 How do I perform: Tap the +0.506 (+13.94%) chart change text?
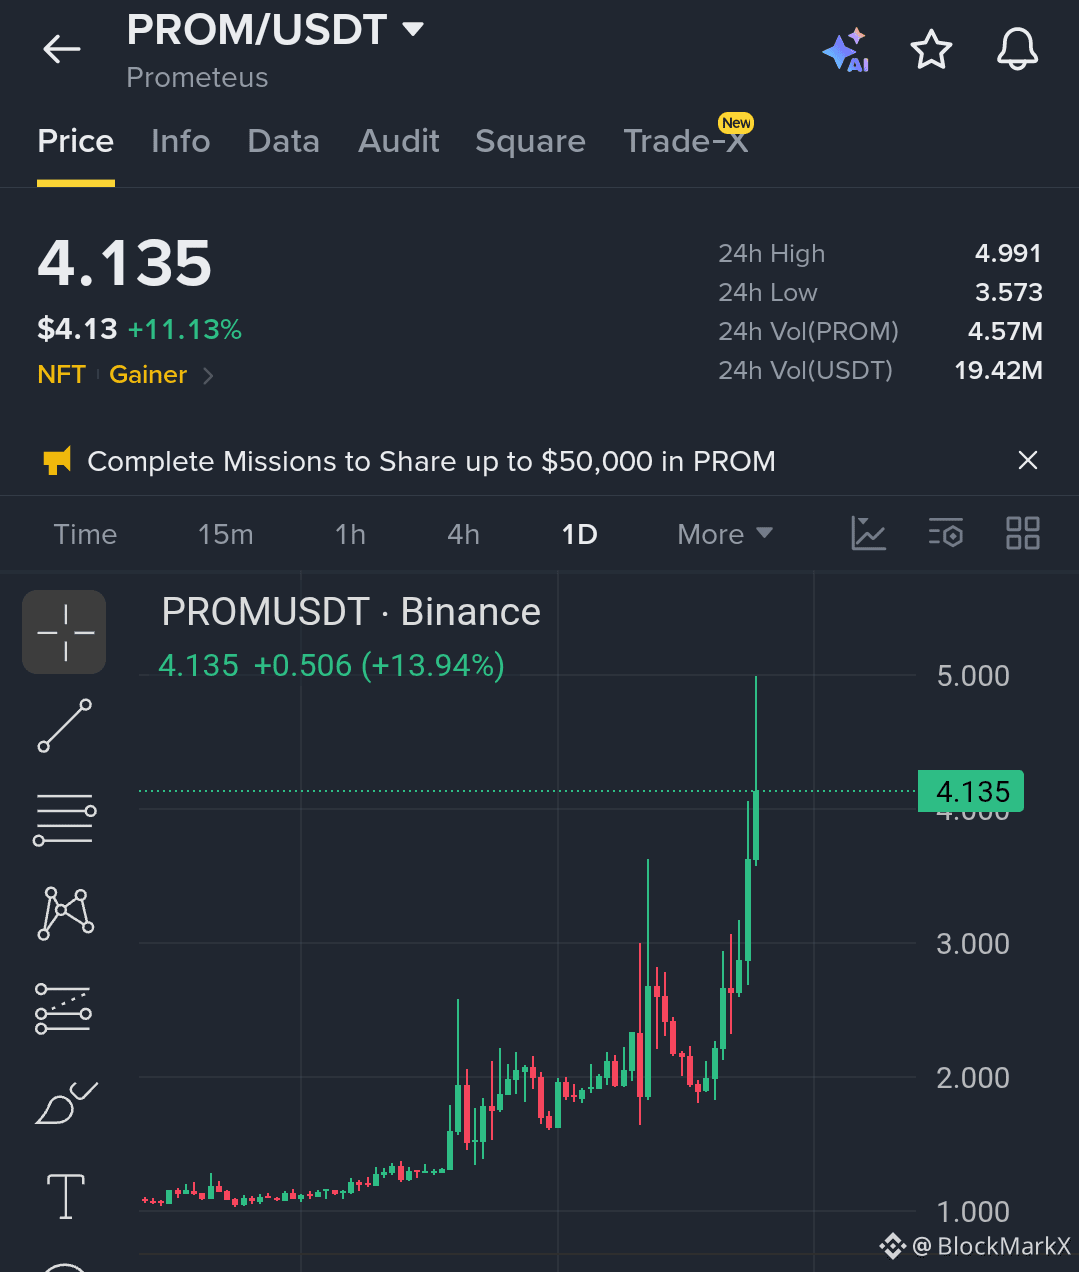tap(379, 665)
